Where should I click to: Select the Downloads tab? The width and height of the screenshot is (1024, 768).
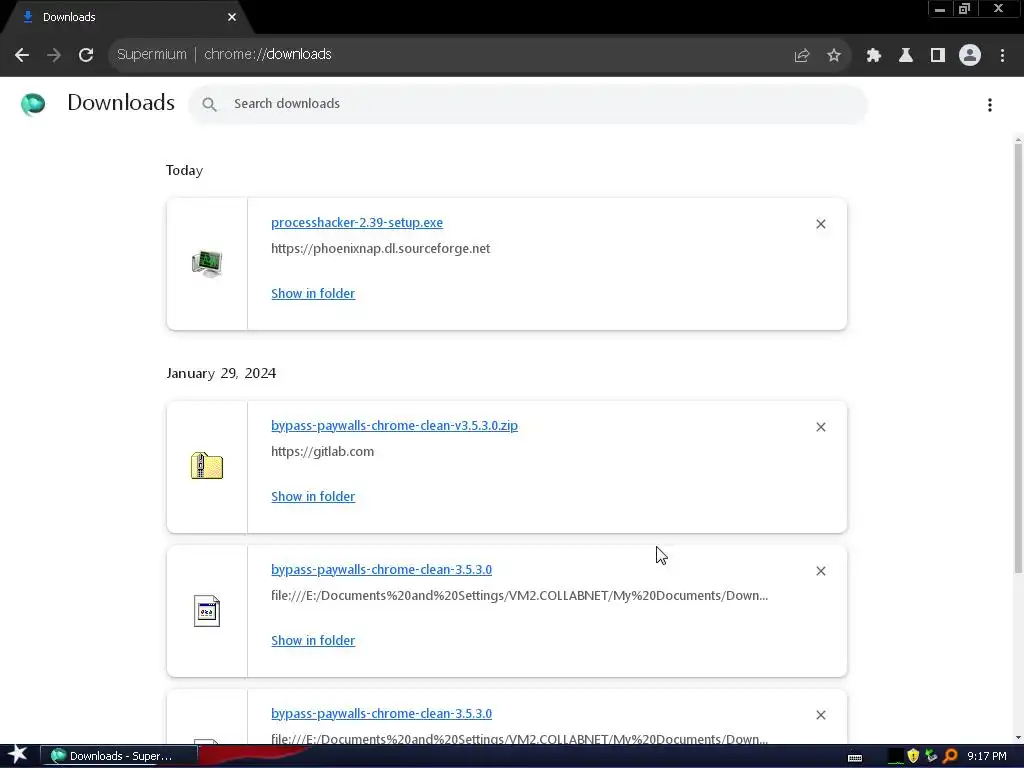pos(127,17)
